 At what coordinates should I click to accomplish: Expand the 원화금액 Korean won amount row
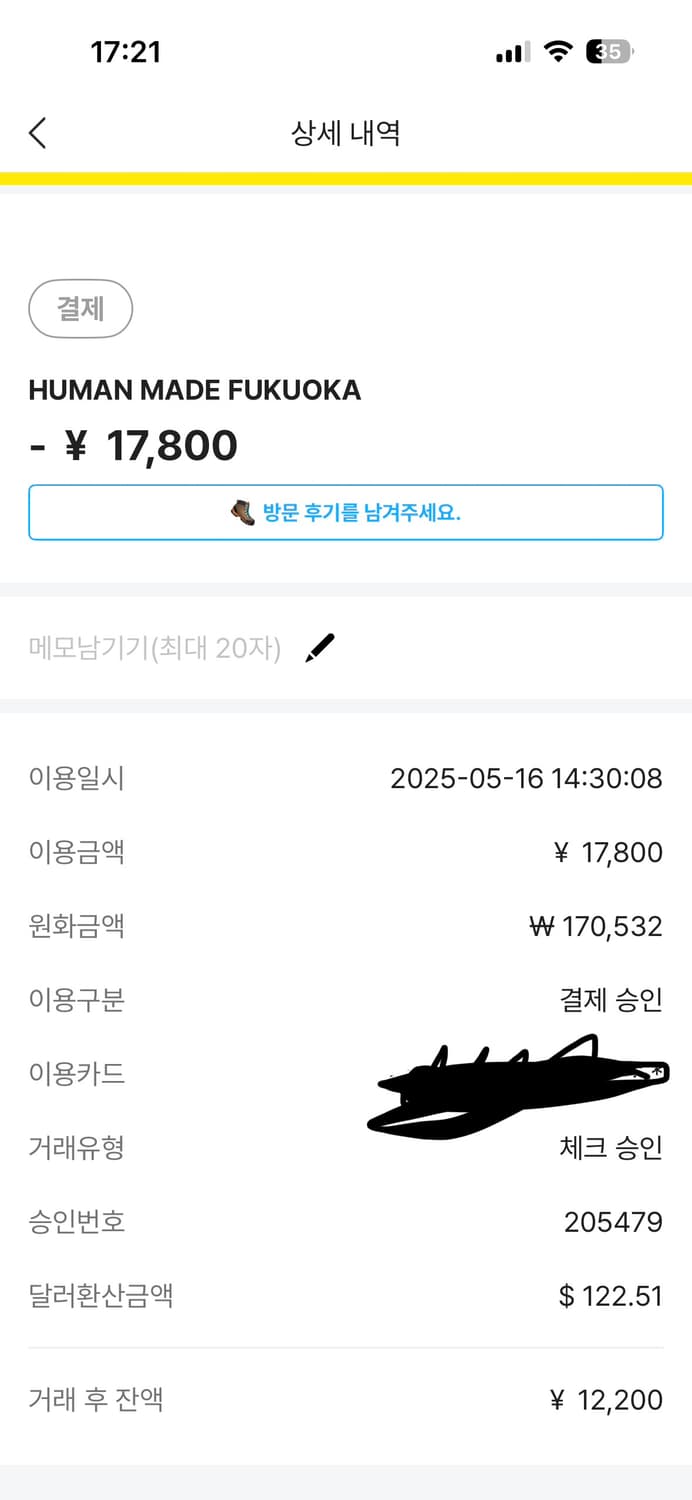pos(346,926)
